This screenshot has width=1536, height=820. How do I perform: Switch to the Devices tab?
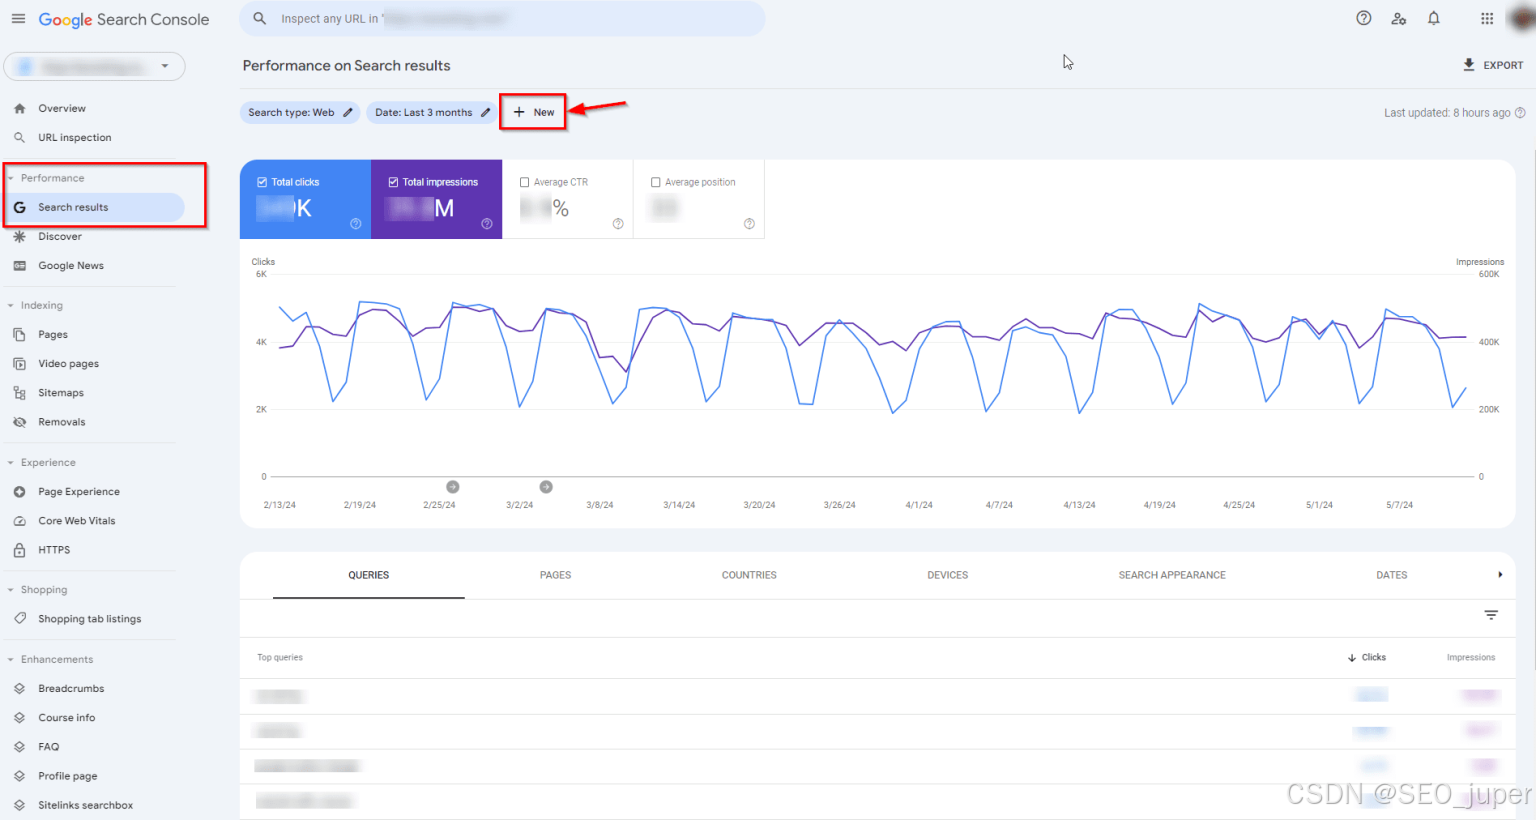coord(947,575)
